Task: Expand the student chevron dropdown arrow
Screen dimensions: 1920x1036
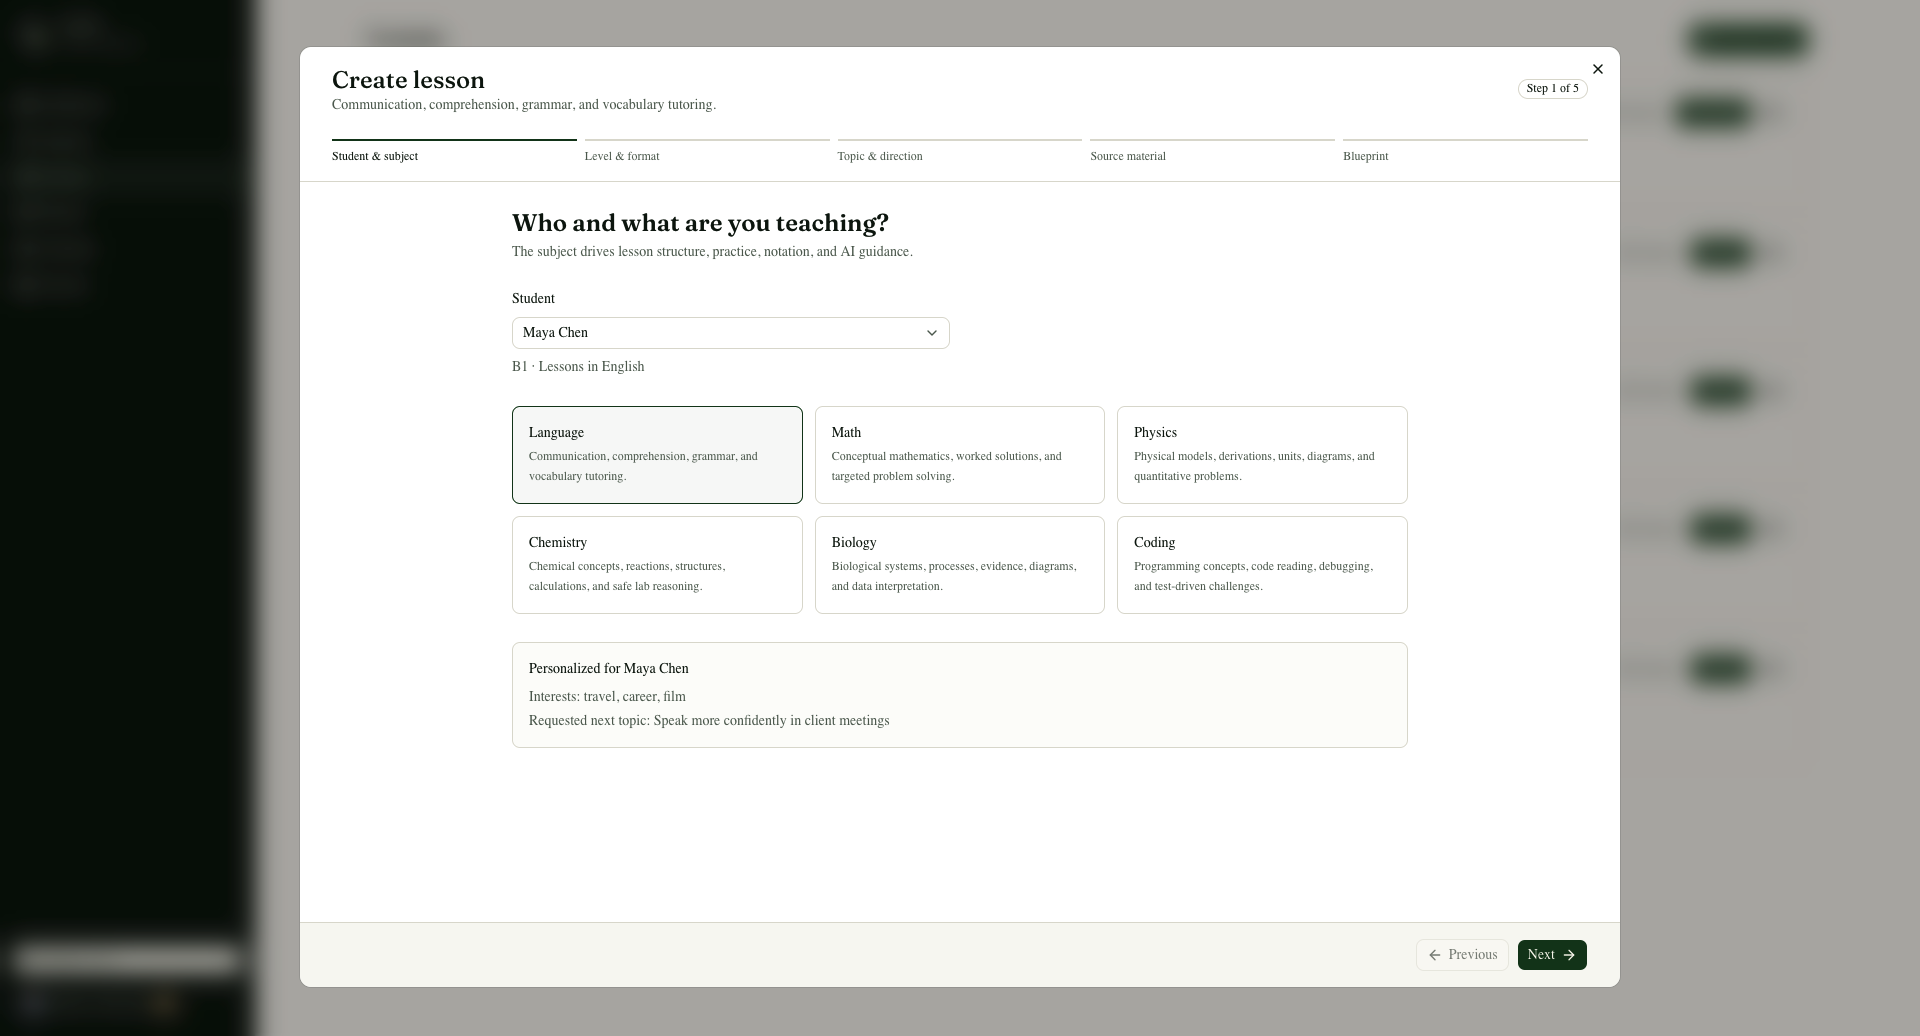Action: [x=931, y=333]
